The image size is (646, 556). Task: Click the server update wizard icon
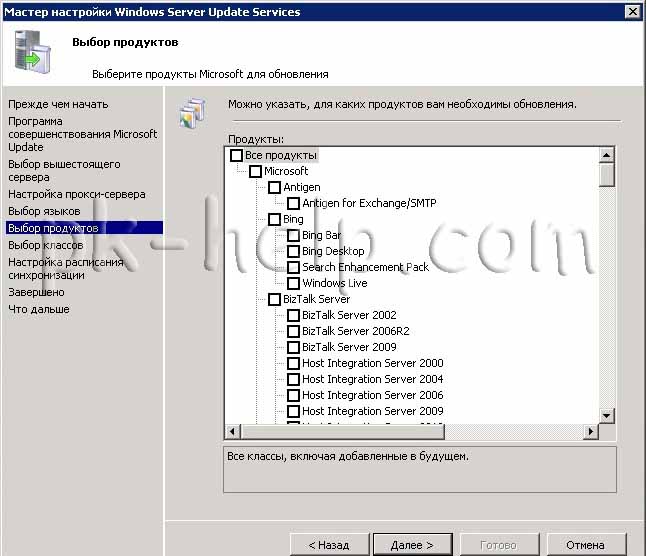[32, 52]
